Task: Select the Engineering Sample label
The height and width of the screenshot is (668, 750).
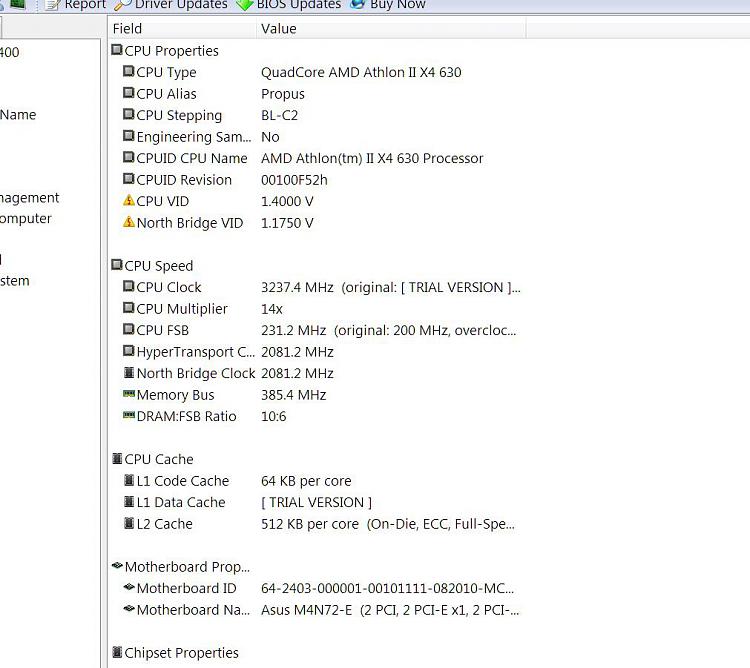Action: [x=194, y=137]
